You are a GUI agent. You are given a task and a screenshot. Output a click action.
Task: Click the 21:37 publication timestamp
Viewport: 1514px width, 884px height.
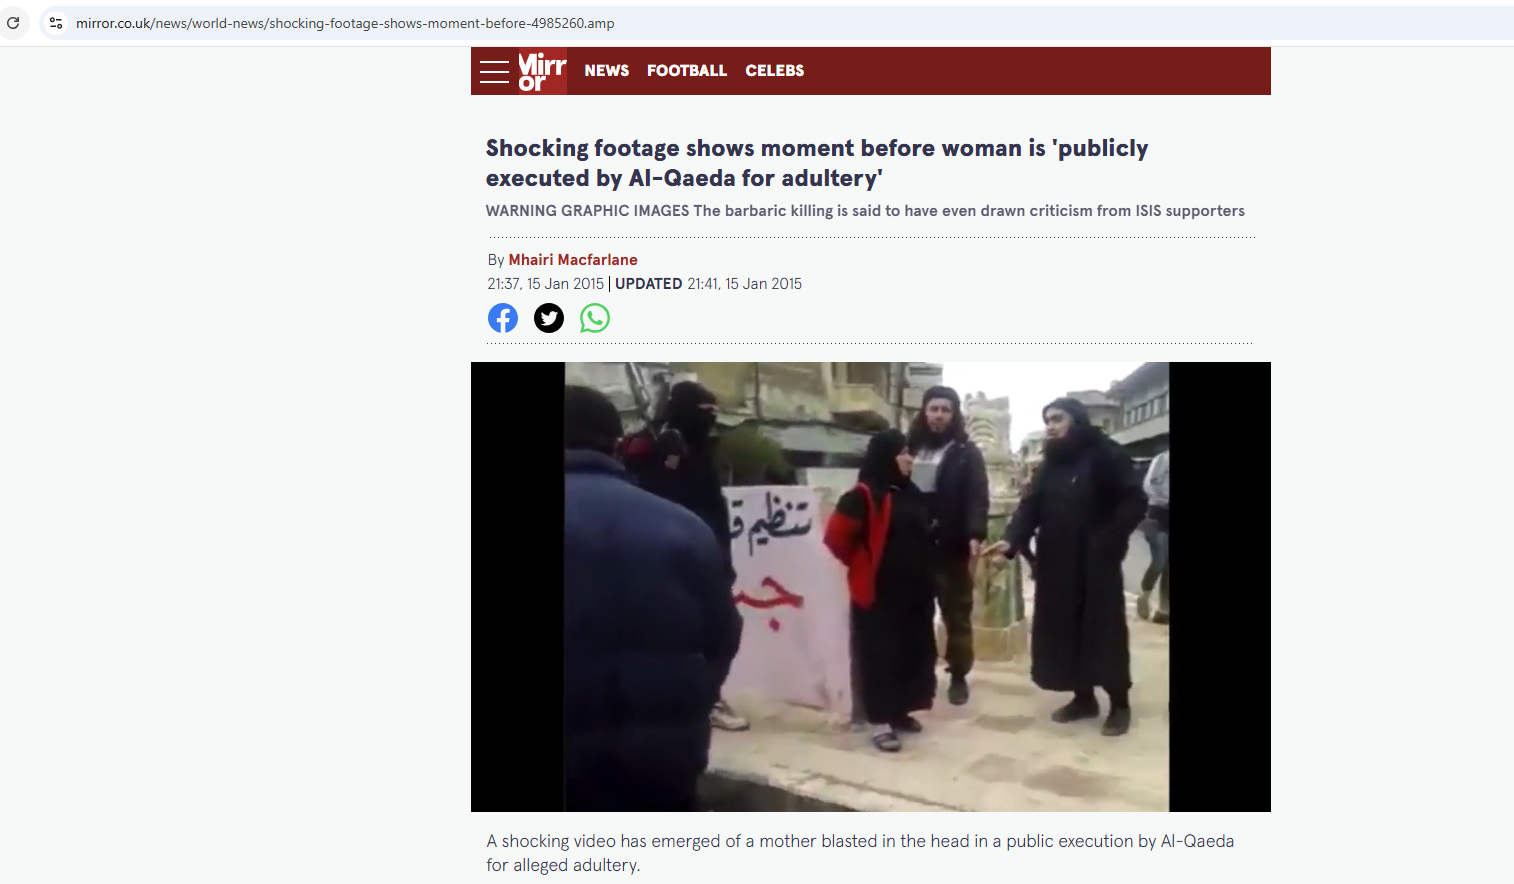[546, 284]
